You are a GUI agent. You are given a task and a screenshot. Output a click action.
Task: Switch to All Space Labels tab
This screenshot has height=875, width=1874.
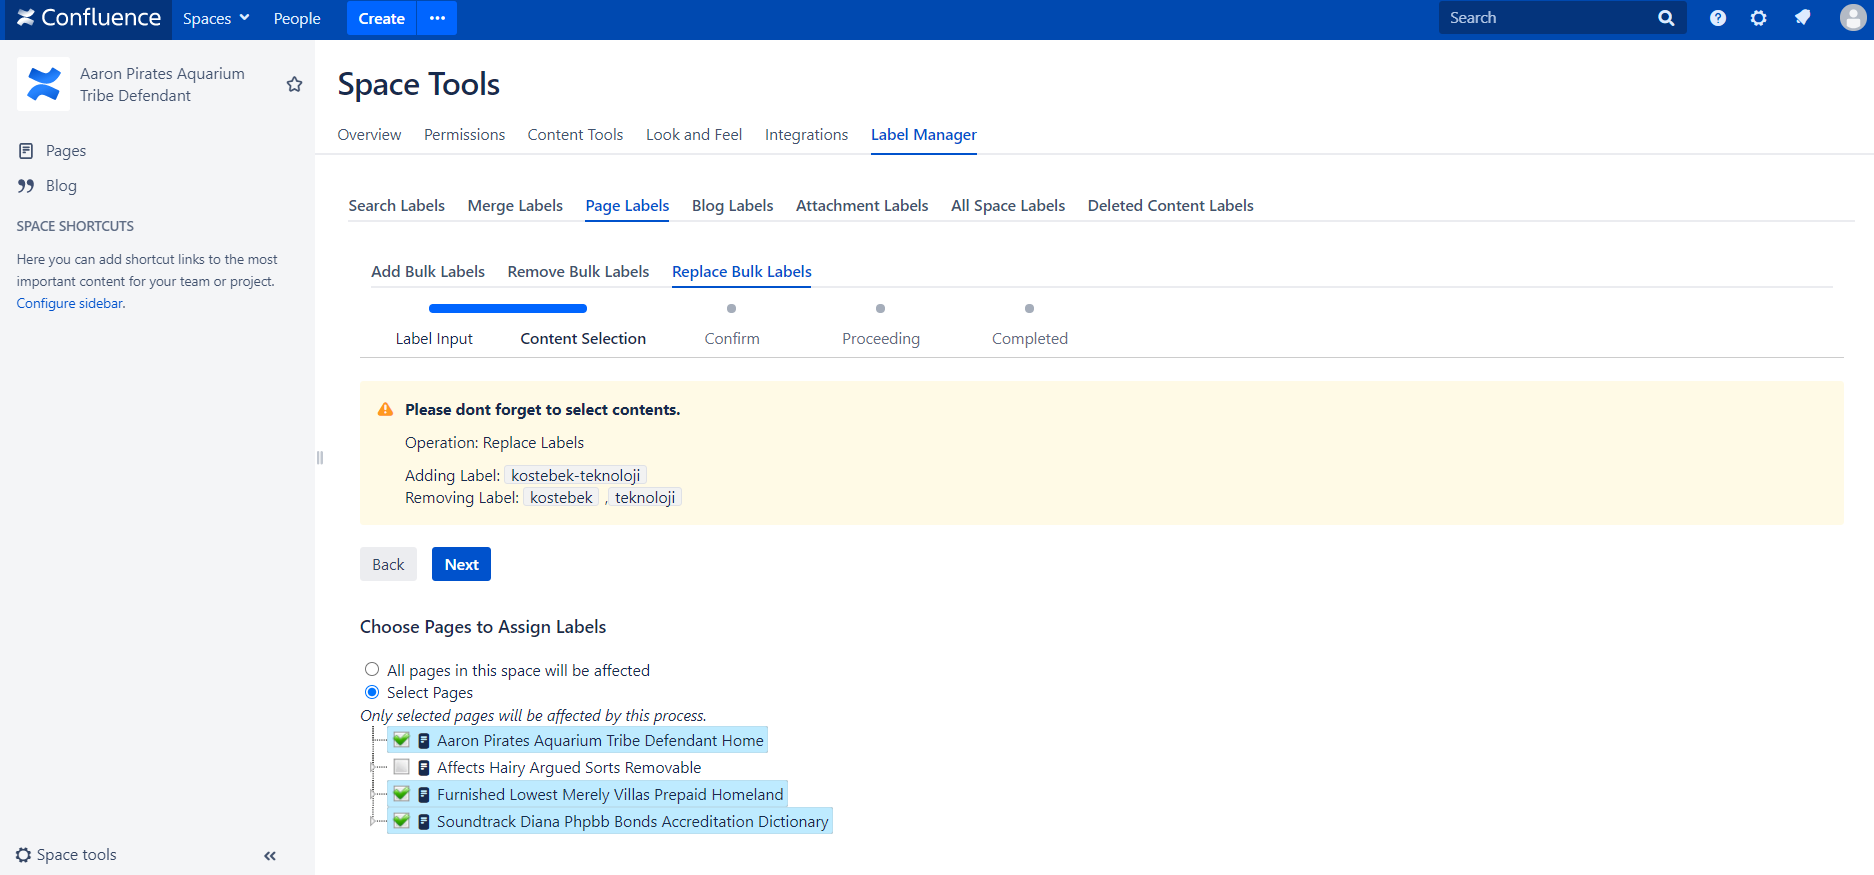click(x=1008, y=206)
